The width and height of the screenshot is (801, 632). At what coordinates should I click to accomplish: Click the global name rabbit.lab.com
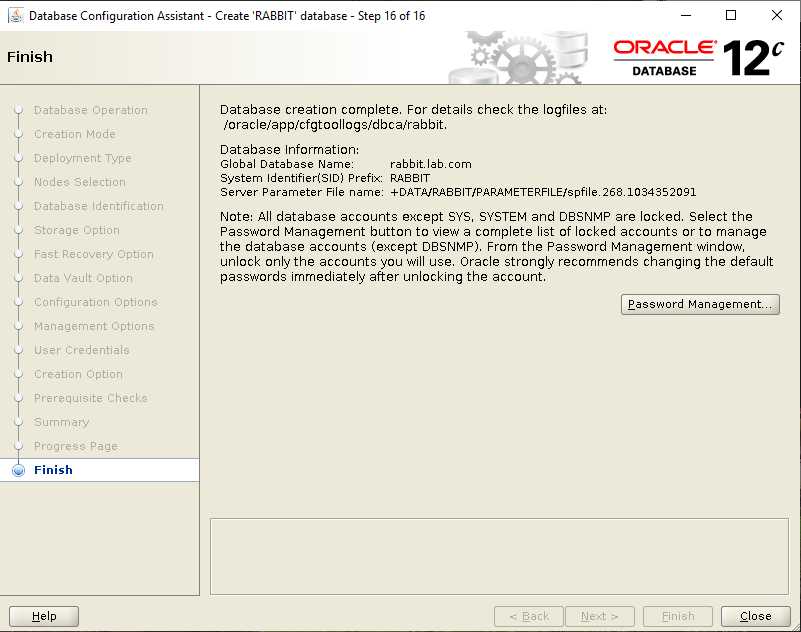tap(431, 164)
